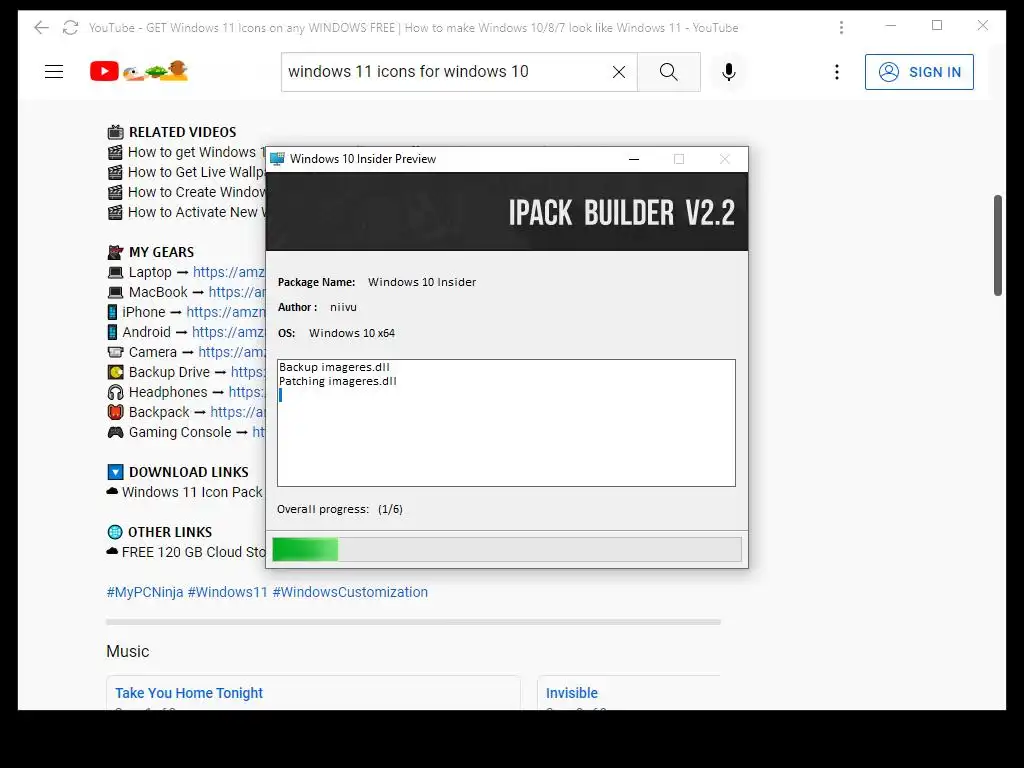This screenshot has height=768, width=1024.
Task: Click the 'Overall progress: (1/6)' label
Action: pyautogui.click(x=340, y=509)
